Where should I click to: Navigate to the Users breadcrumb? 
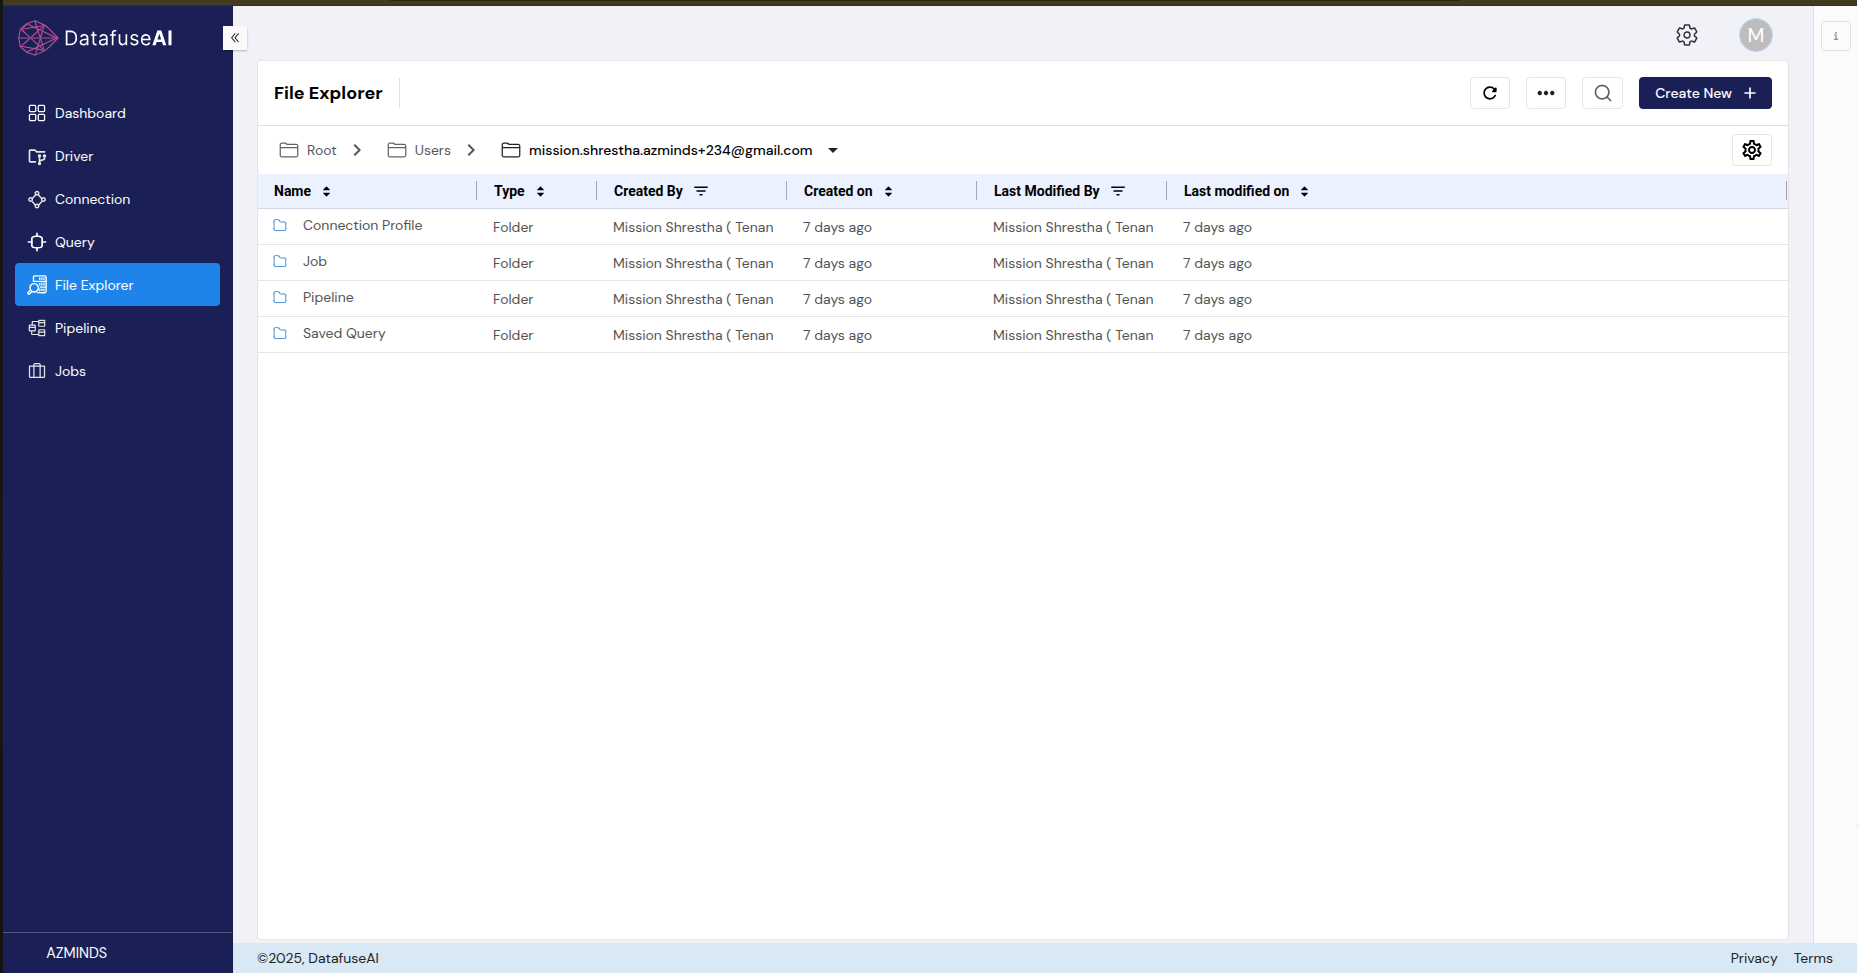coord(433,150)
